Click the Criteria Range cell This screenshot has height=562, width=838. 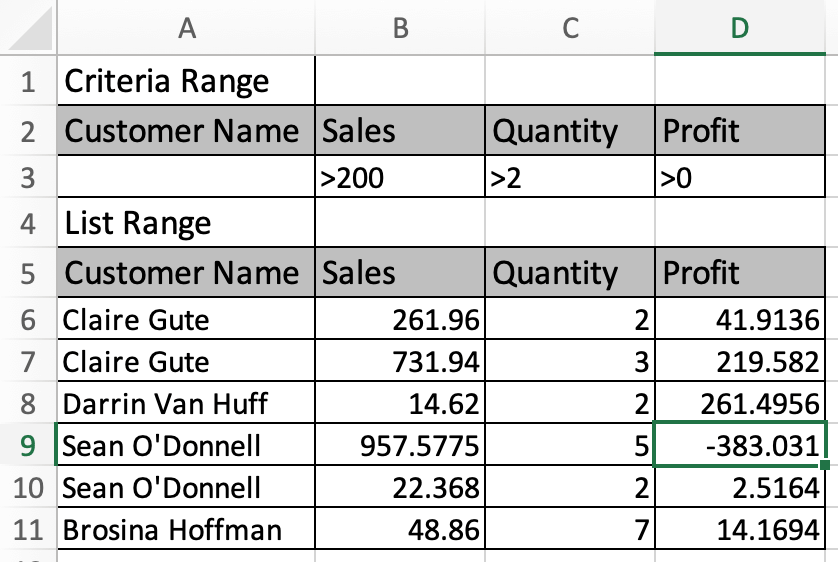(x=186, y=81)
